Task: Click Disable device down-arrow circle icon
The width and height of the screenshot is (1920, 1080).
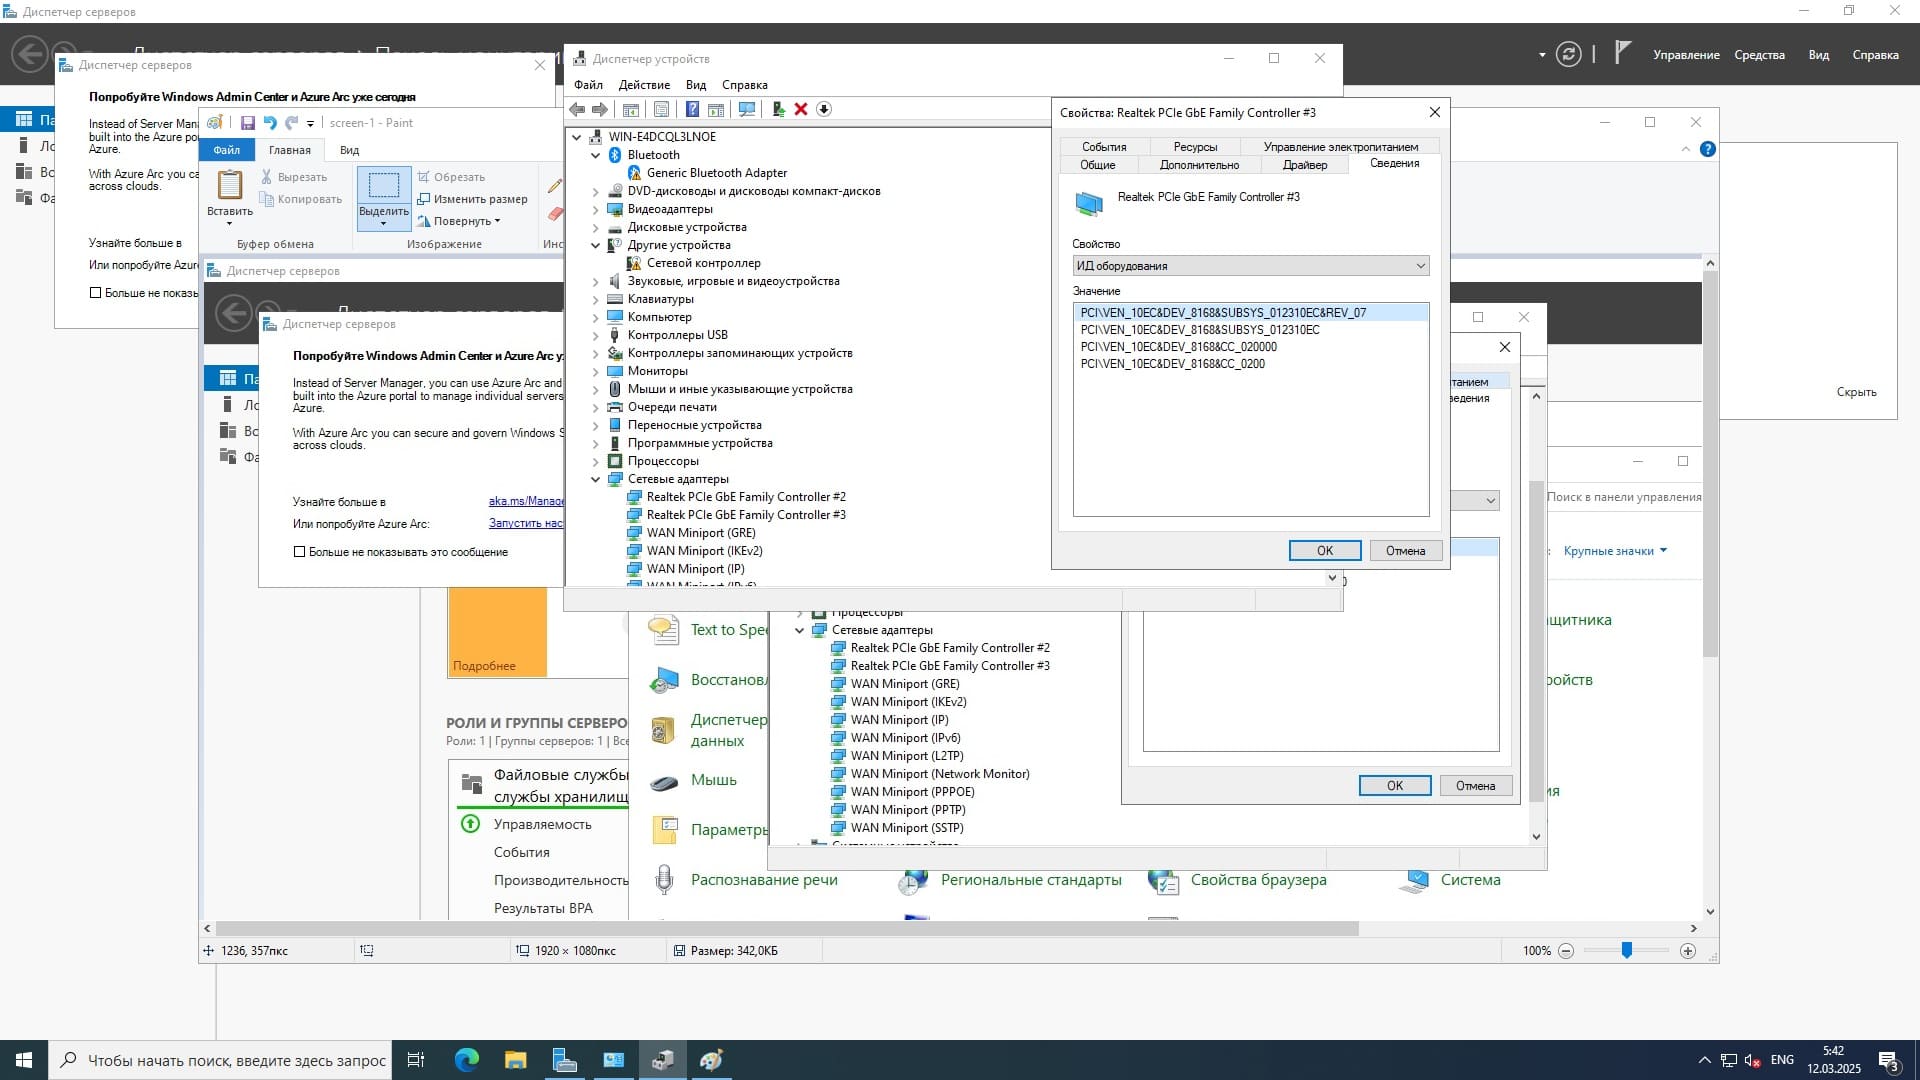Action: pos(824,109)
